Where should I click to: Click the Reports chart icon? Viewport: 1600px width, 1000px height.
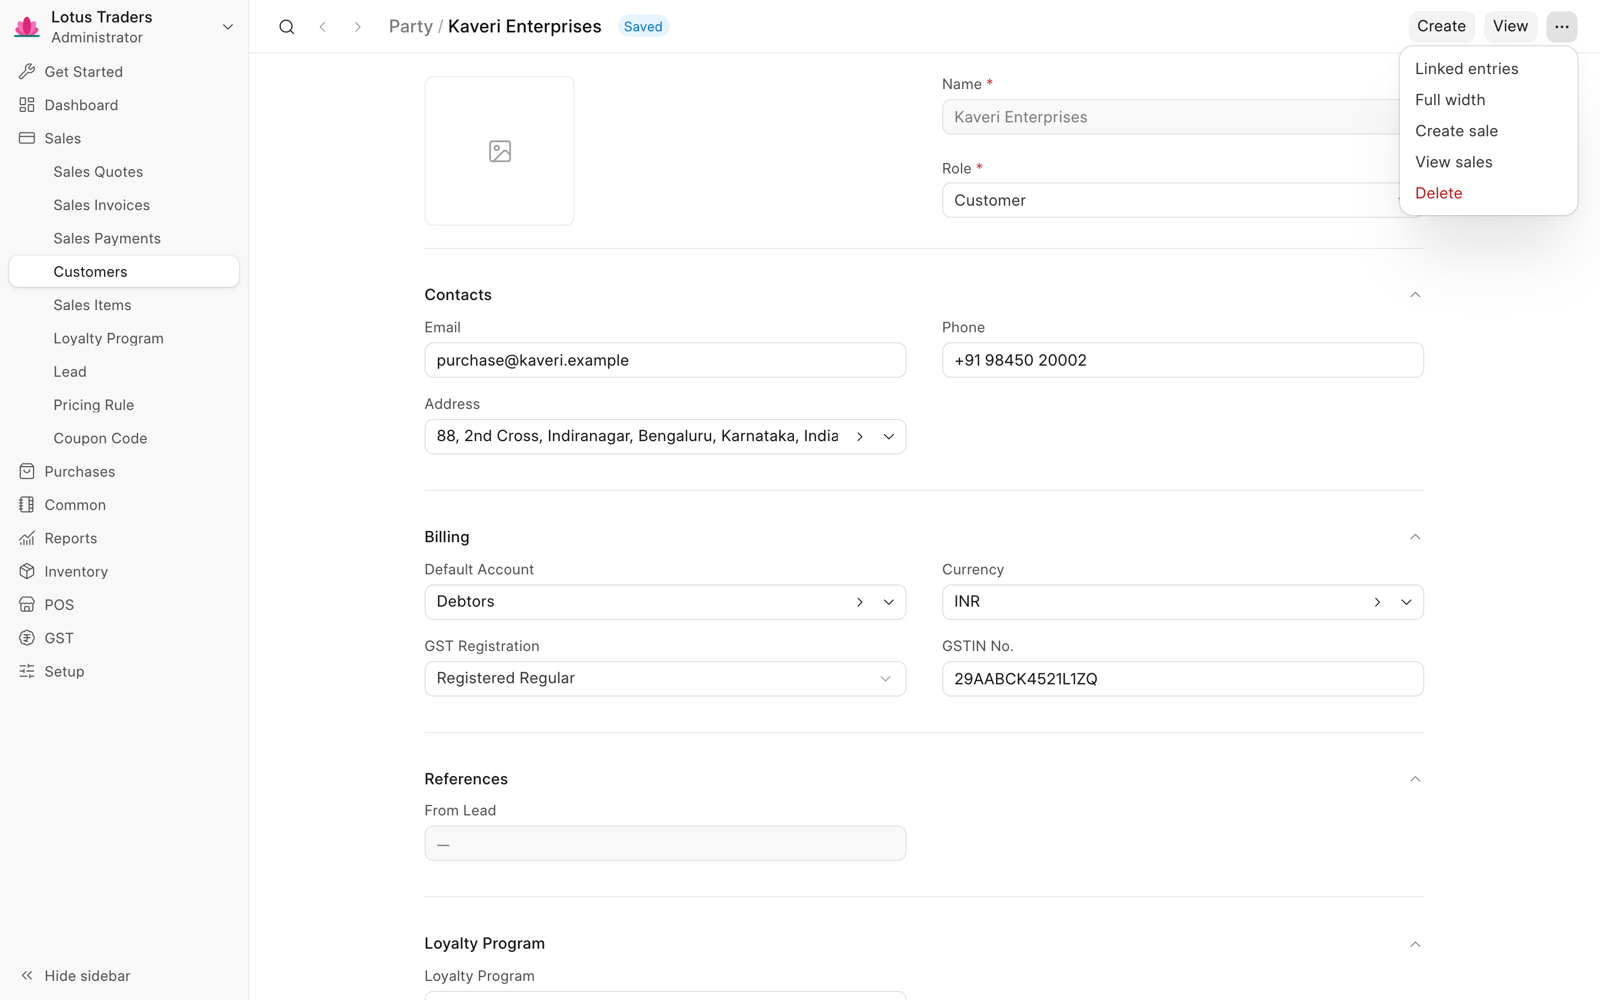pos(27,538)
